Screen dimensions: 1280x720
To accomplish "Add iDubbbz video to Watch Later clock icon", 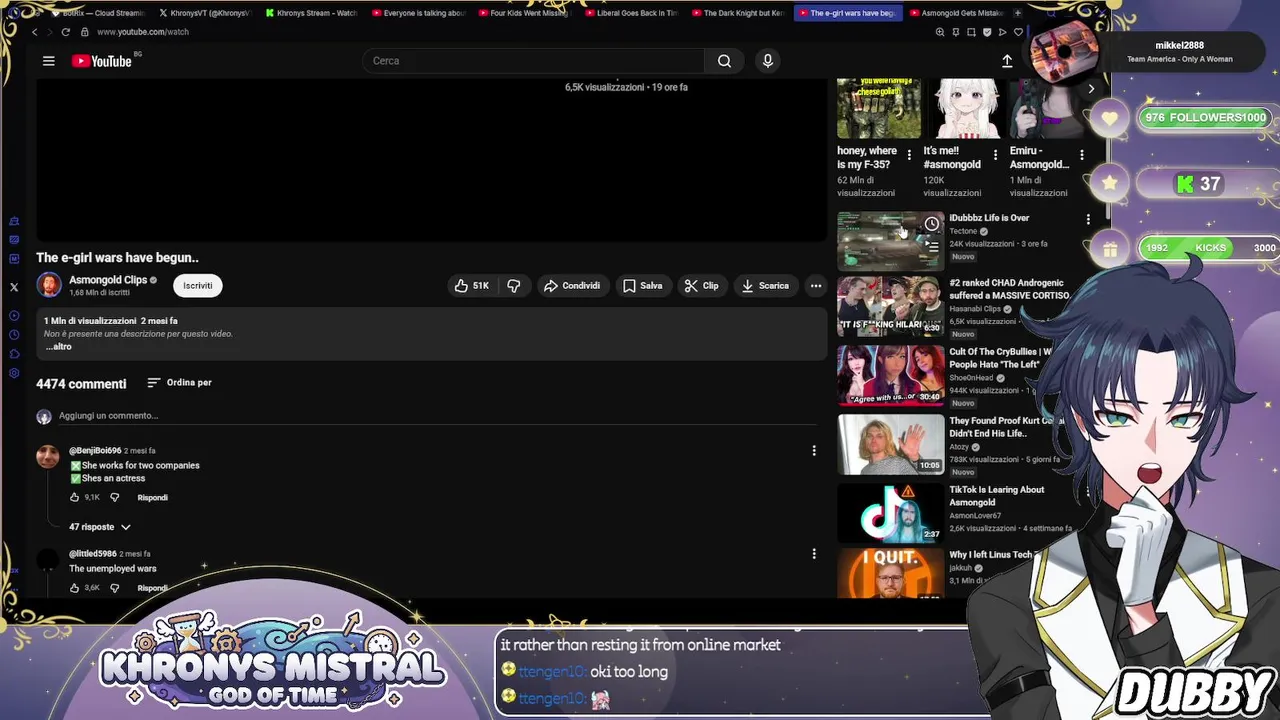I will point(932,224).
